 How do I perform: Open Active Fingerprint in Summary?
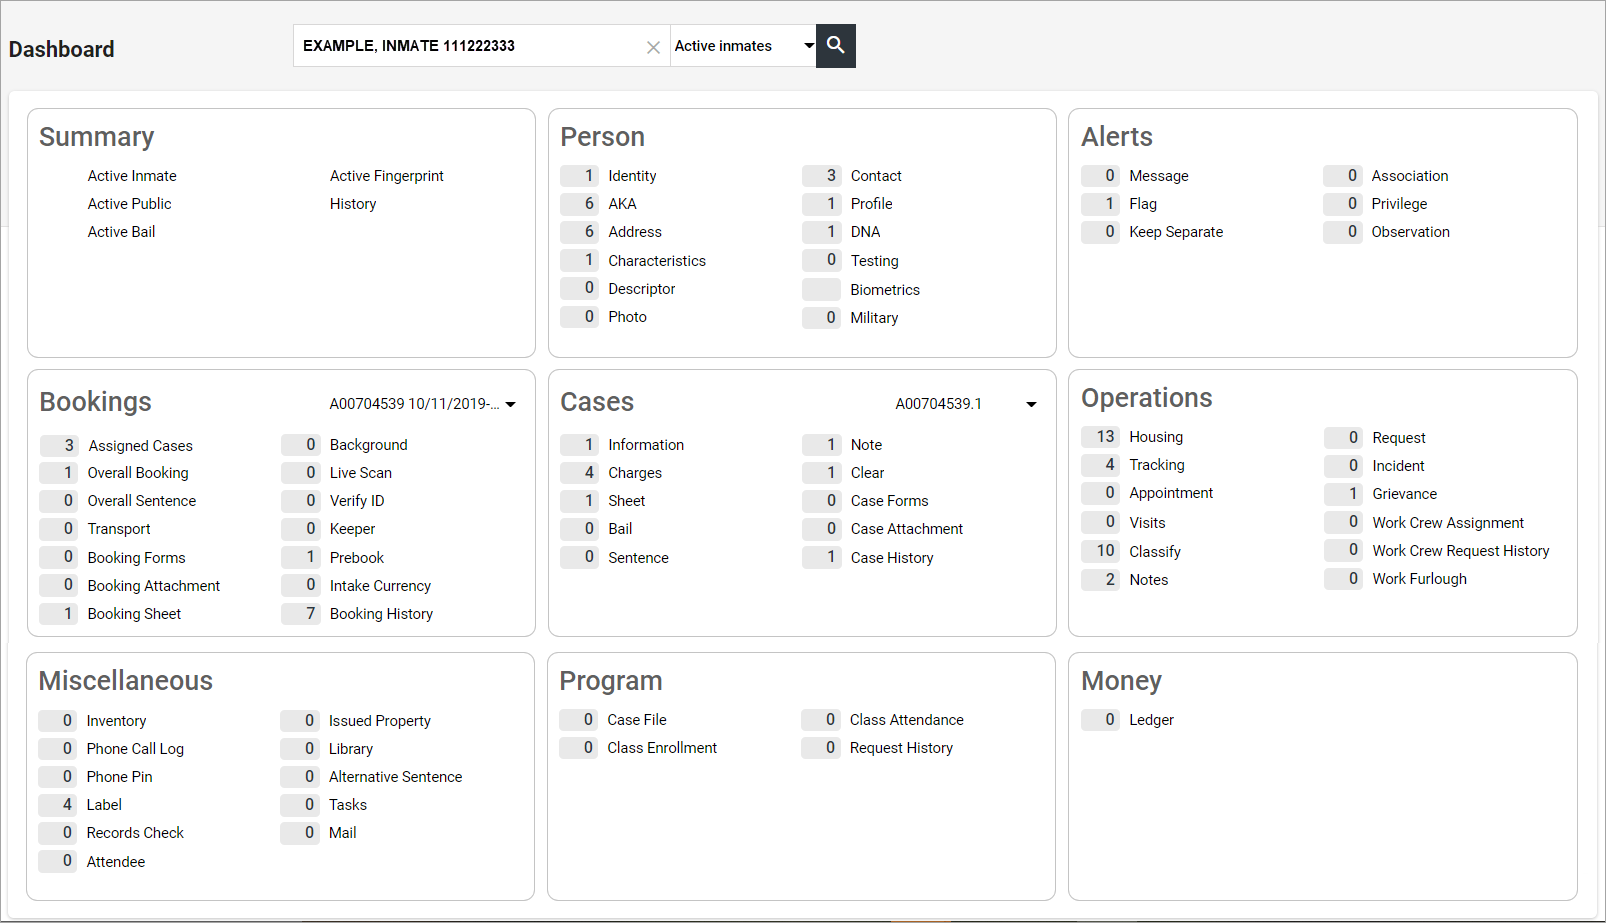(x=387, y=176)
